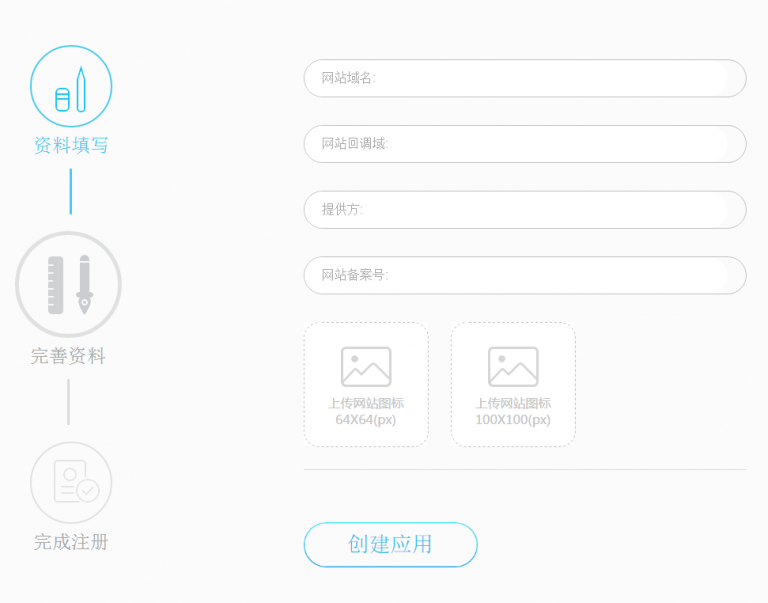Click the 64X64(px) upload label text
This screenshot has height=603, width=768.
(x=366, y=420)
